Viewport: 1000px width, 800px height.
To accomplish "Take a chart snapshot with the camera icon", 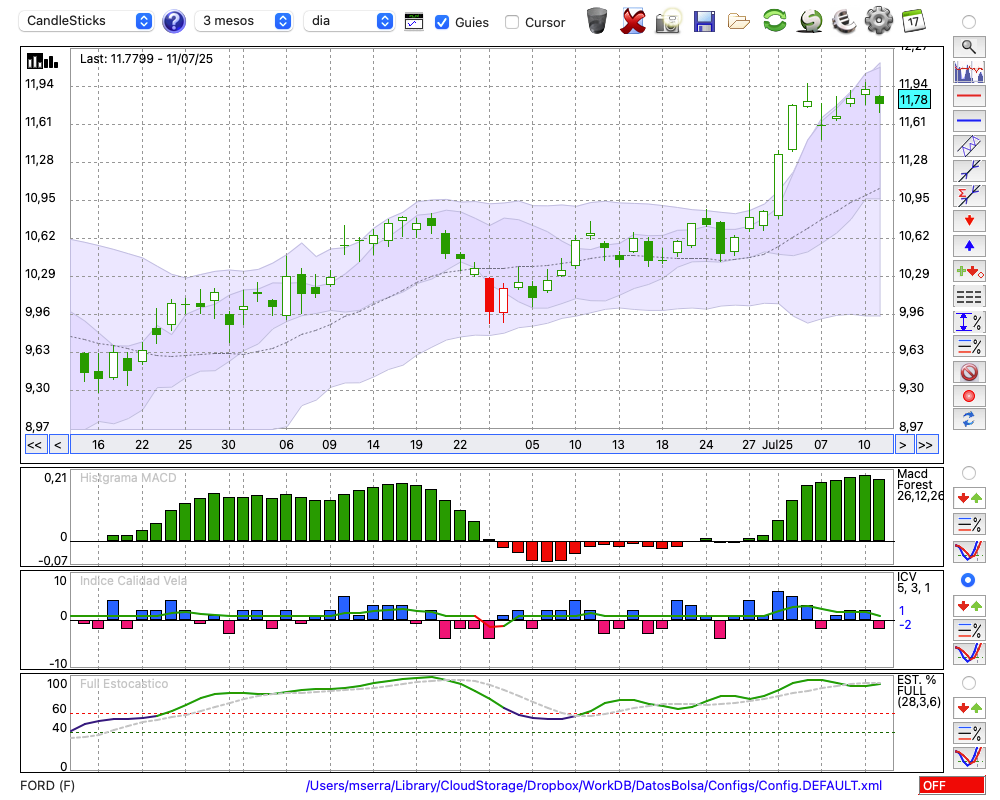I will click(668, 21).
